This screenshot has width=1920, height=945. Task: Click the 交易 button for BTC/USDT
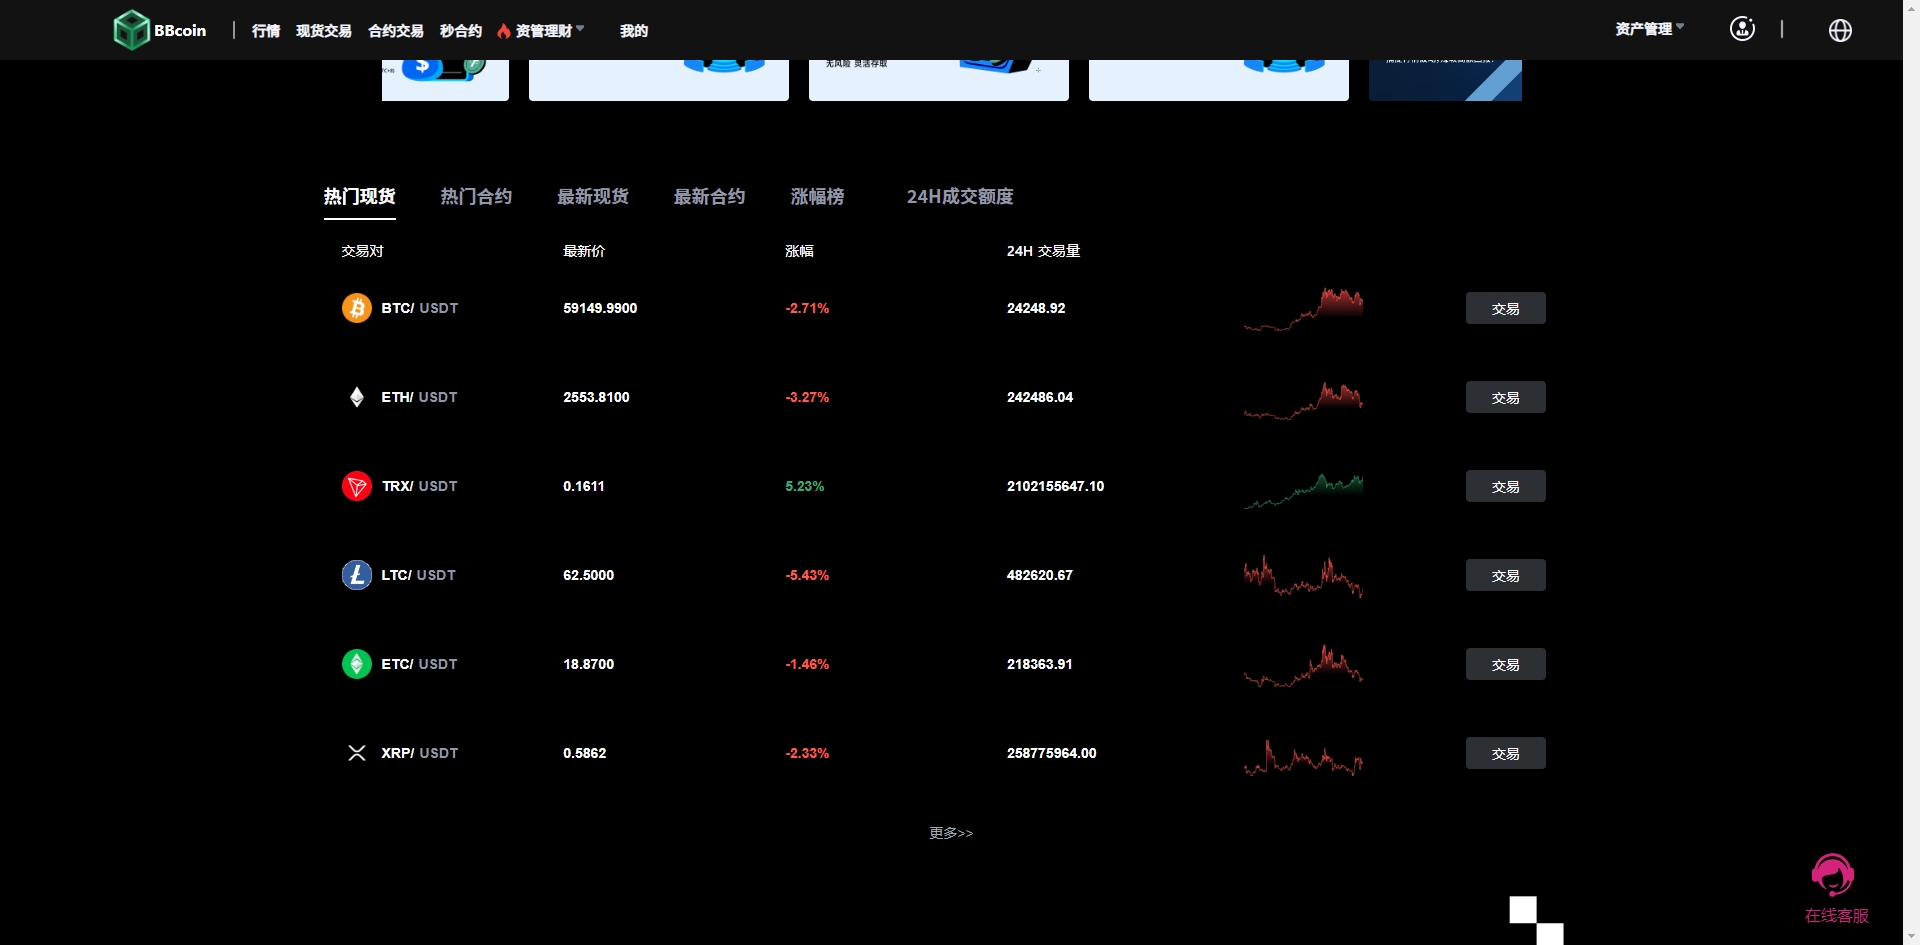click(x=1505, y=308)
